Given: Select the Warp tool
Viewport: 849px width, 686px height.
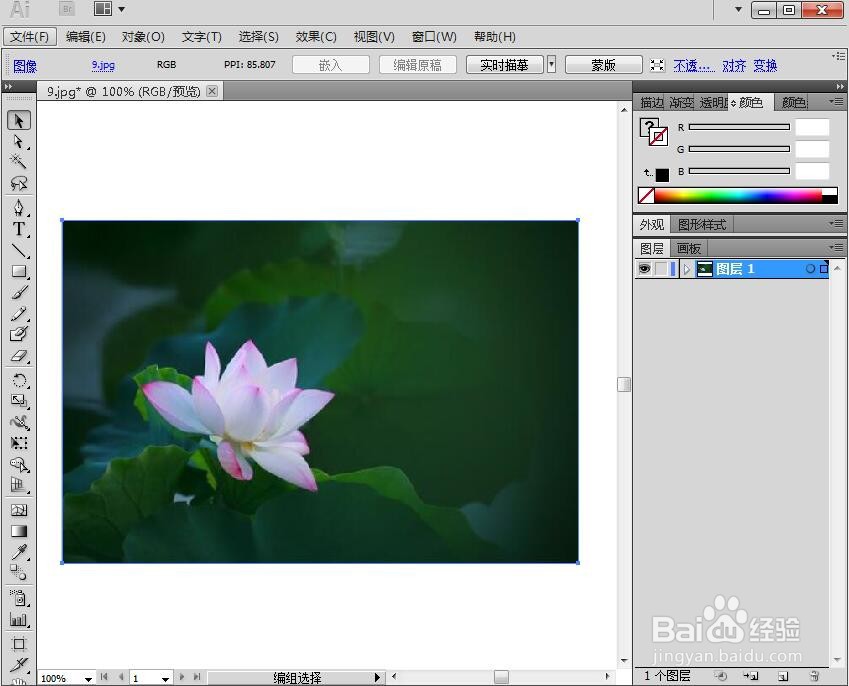Looking at the screenshot, I should (19, 422).
